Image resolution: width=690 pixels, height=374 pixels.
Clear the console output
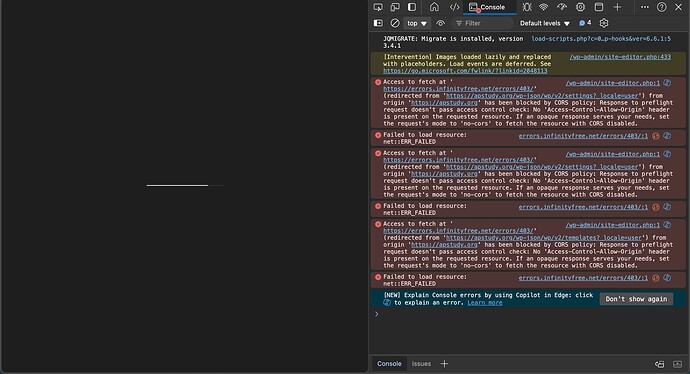pyautogui.click(x=395, y=23)
